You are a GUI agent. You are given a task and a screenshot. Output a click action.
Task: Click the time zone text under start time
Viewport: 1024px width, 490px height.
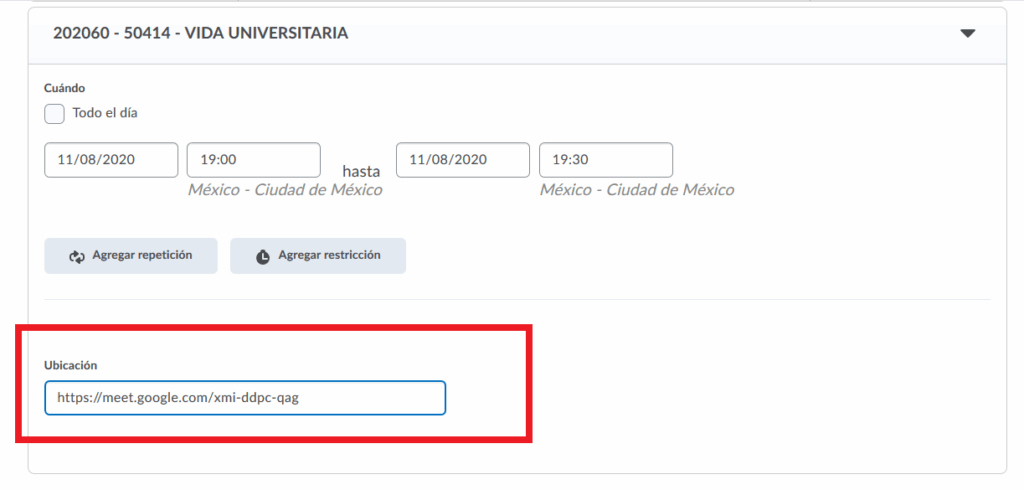(285, 190)
